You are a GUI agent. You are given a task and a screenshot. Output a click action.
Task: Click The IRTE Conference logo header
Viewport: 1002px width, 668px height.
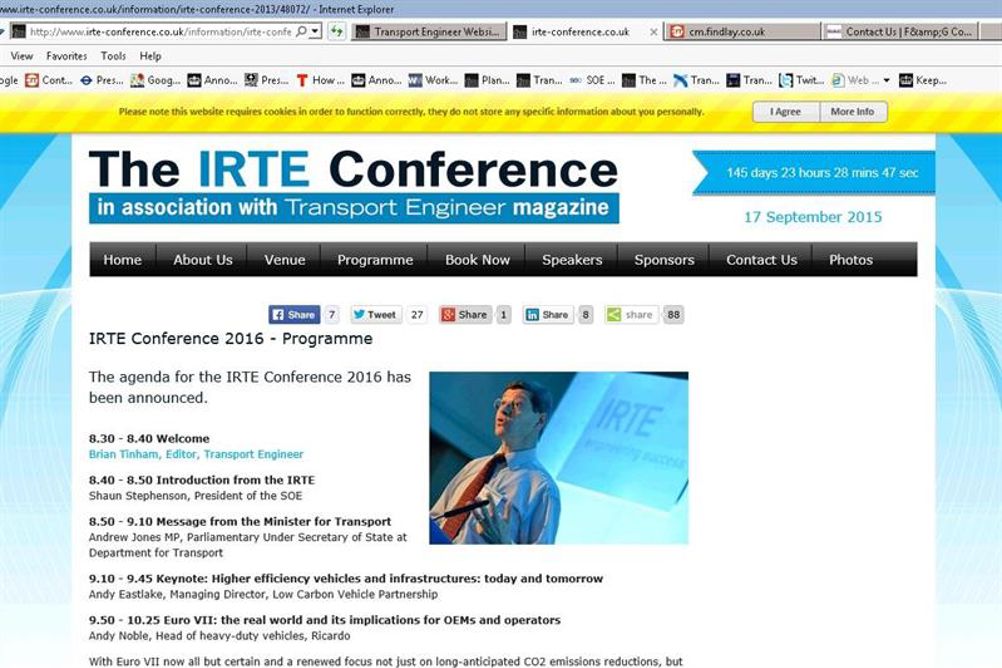tap(353, 186)
